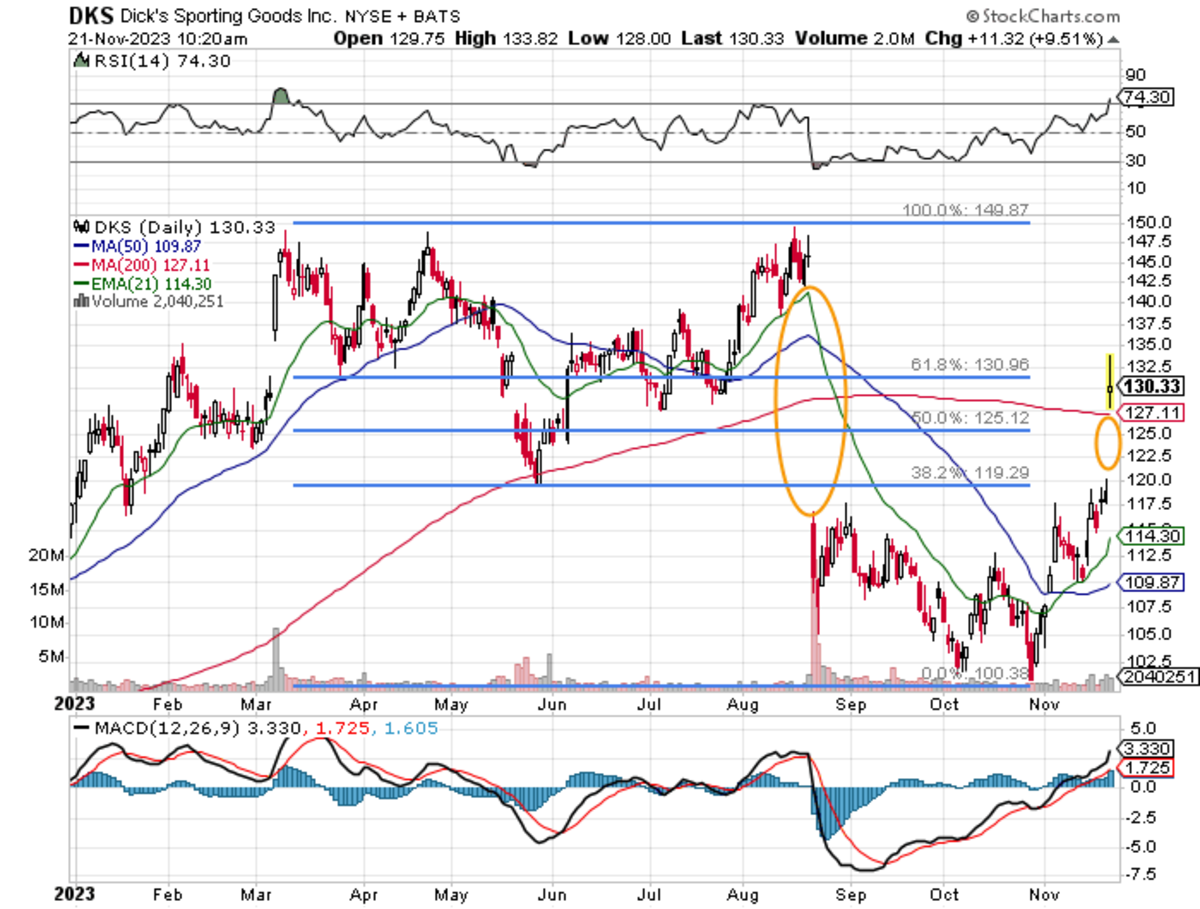Click the green up-arrow beside Chg
This screenshot has width=1200, height=909.
(1113, 39)
